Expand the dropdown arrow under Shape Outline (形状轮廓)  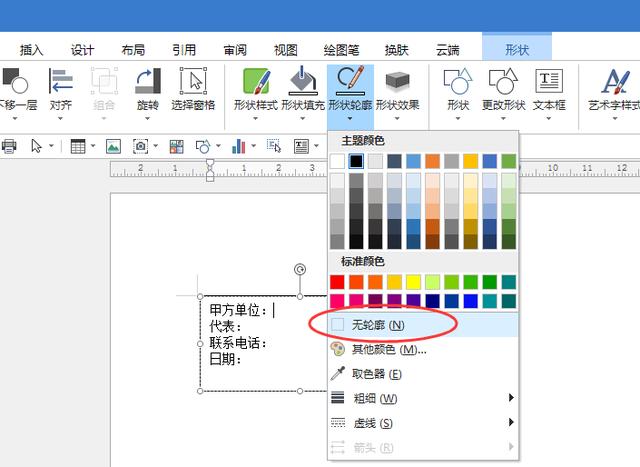coord(350,119)
